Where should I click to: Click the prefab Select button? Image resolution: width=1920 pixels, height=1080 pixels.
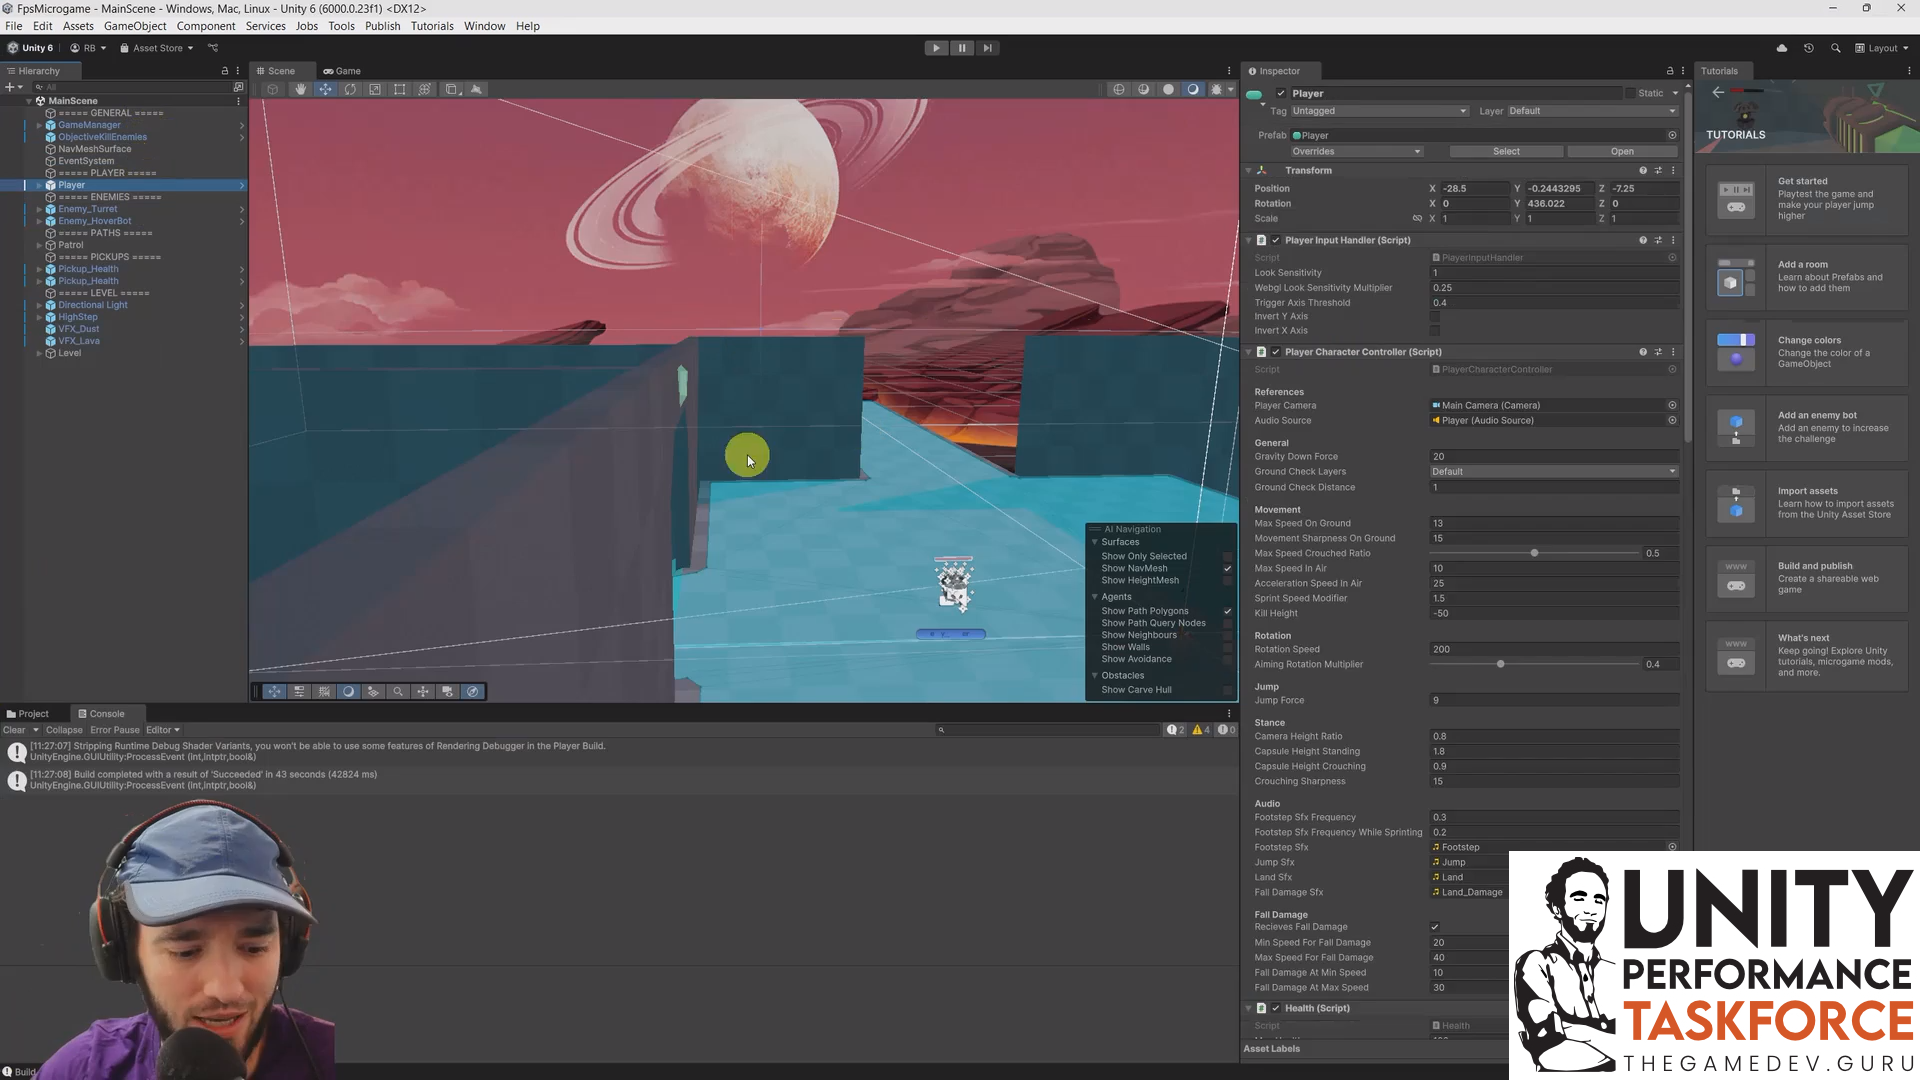[x=1506, y=151]
